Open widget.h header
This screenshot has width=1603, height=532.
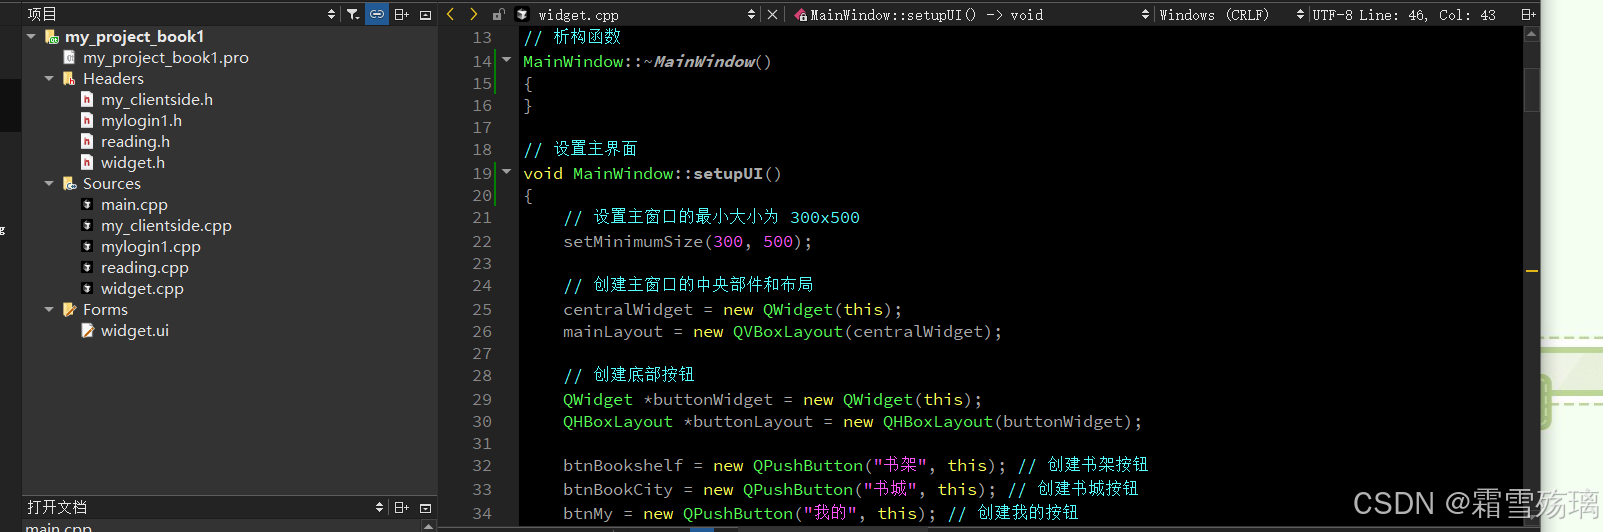coord(133,162)
